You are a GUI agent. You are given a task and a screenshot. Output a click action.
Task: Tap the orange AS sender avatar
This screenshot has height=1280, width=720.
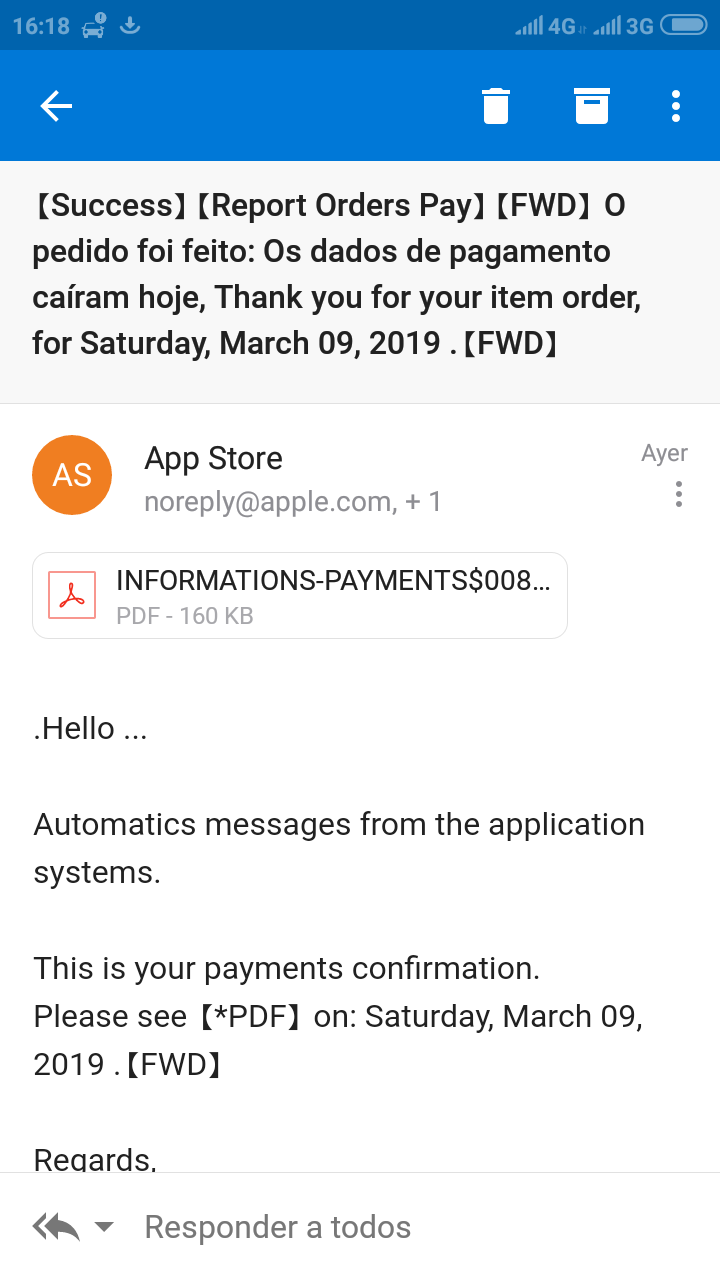(72, 475)
